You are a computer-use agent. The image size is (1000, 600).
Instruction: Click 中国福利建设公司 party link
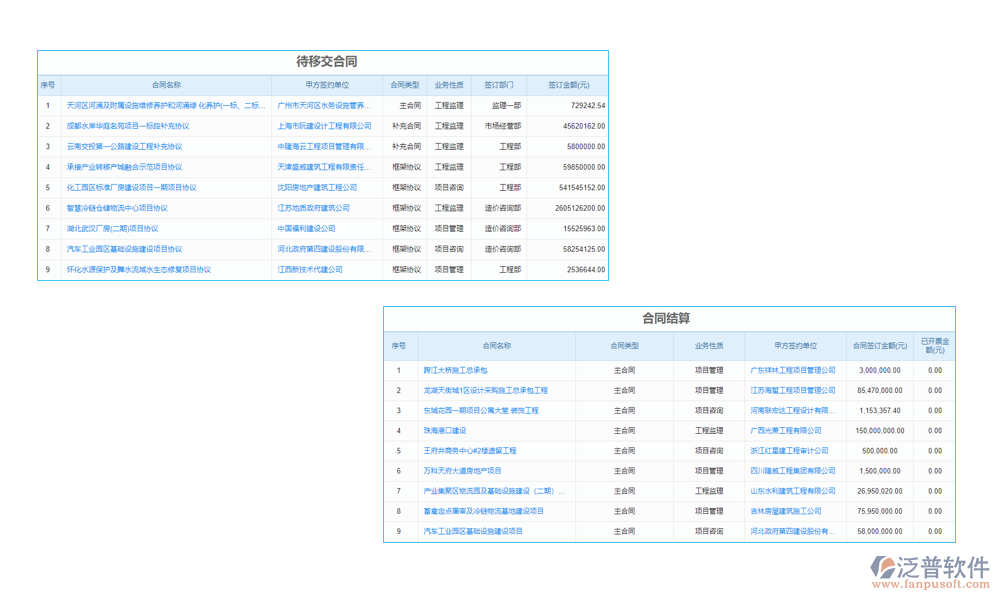pyautogui.click(x=307, y=228)
